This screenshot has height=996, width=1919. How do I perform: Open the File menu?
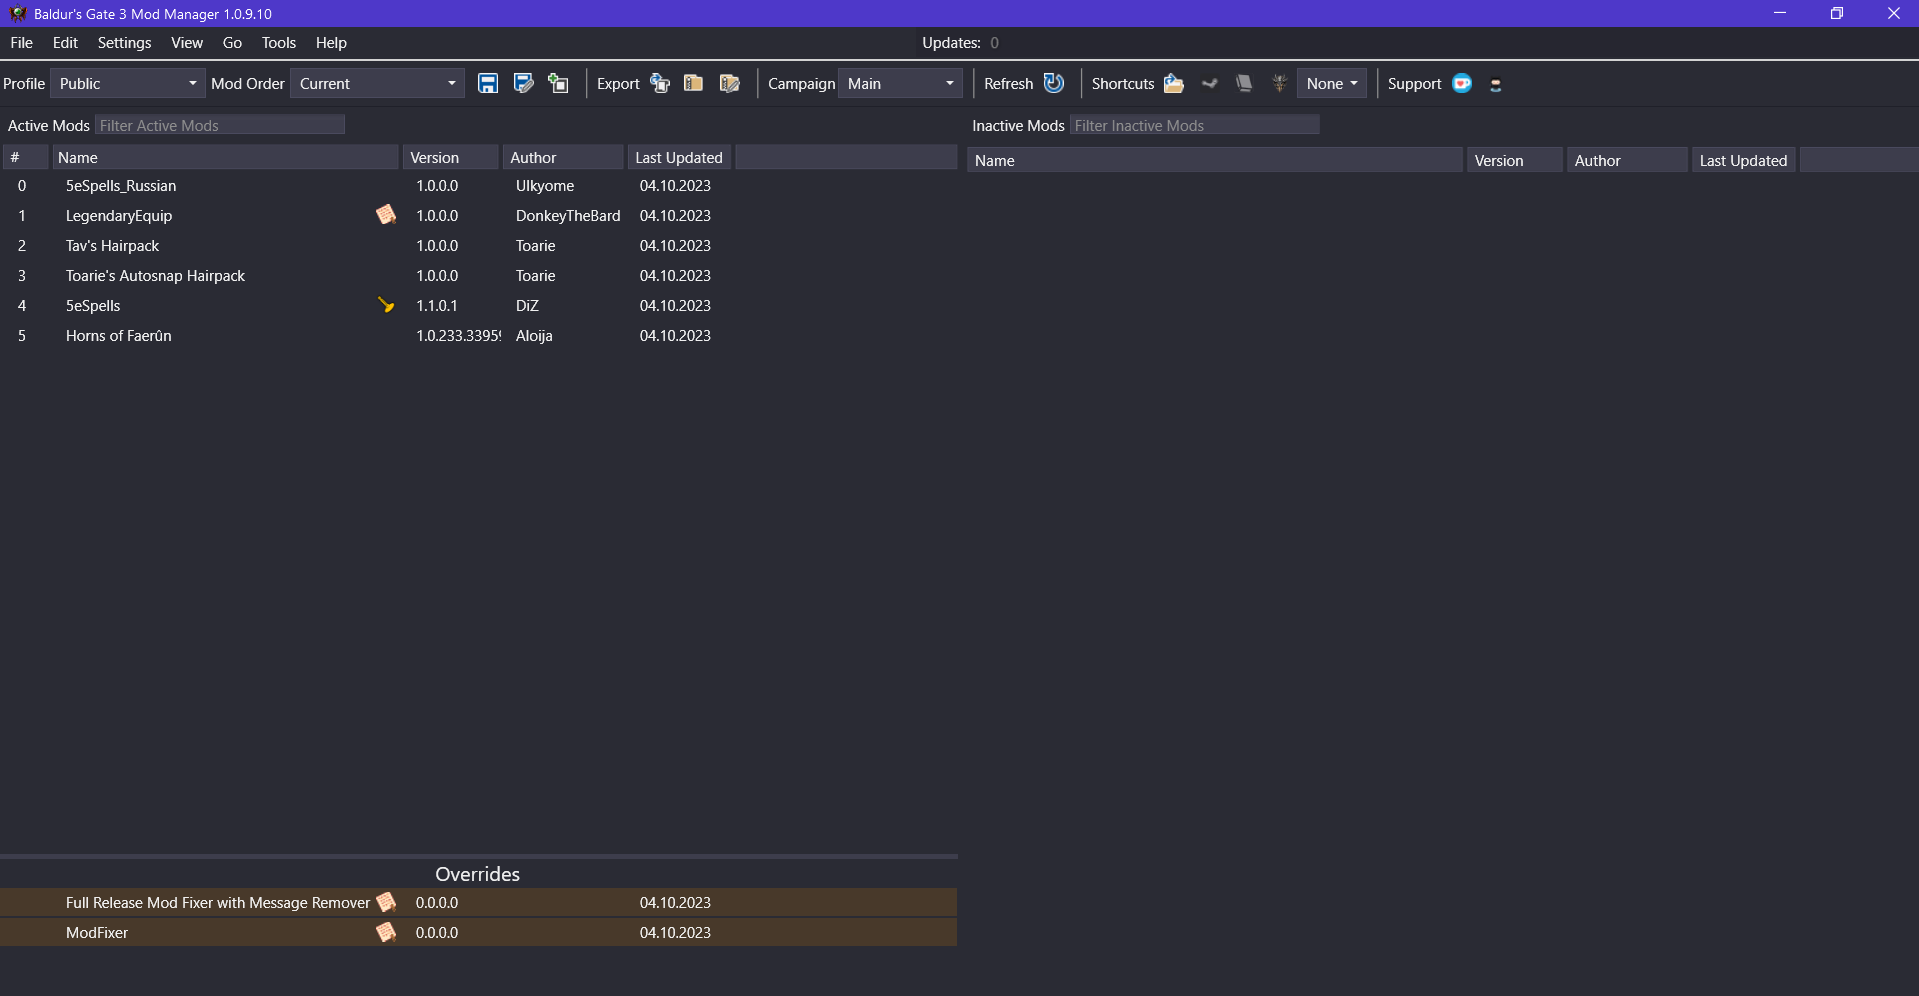tap(22, 43)
